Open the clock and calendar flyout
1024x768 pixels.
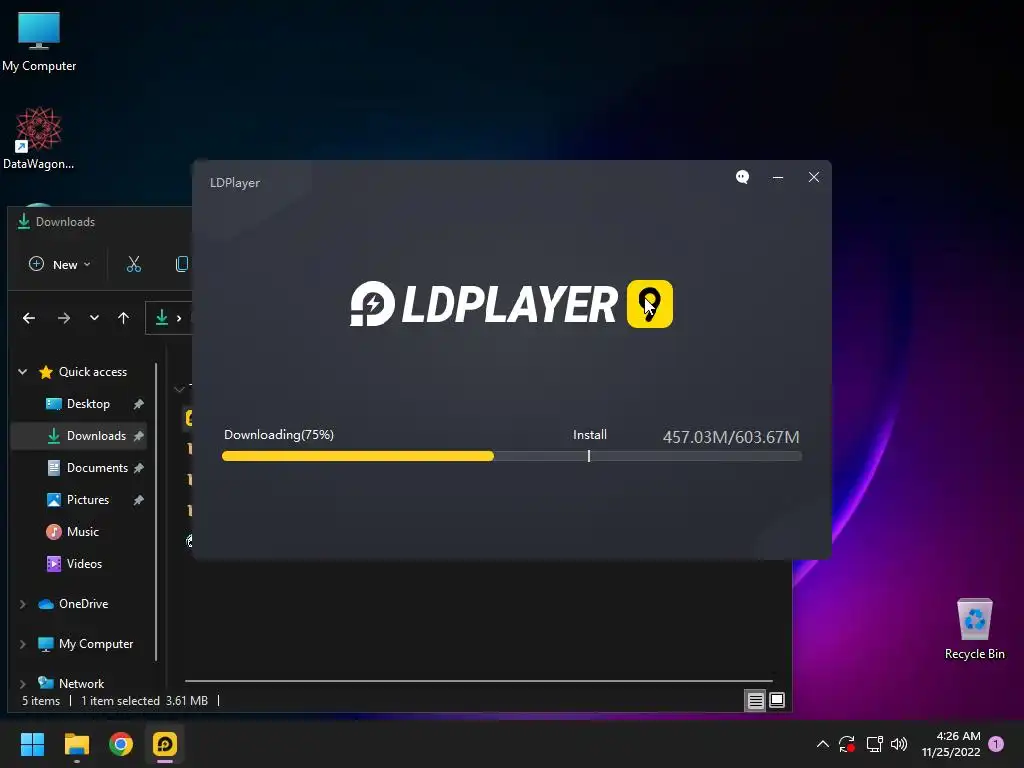951,744
